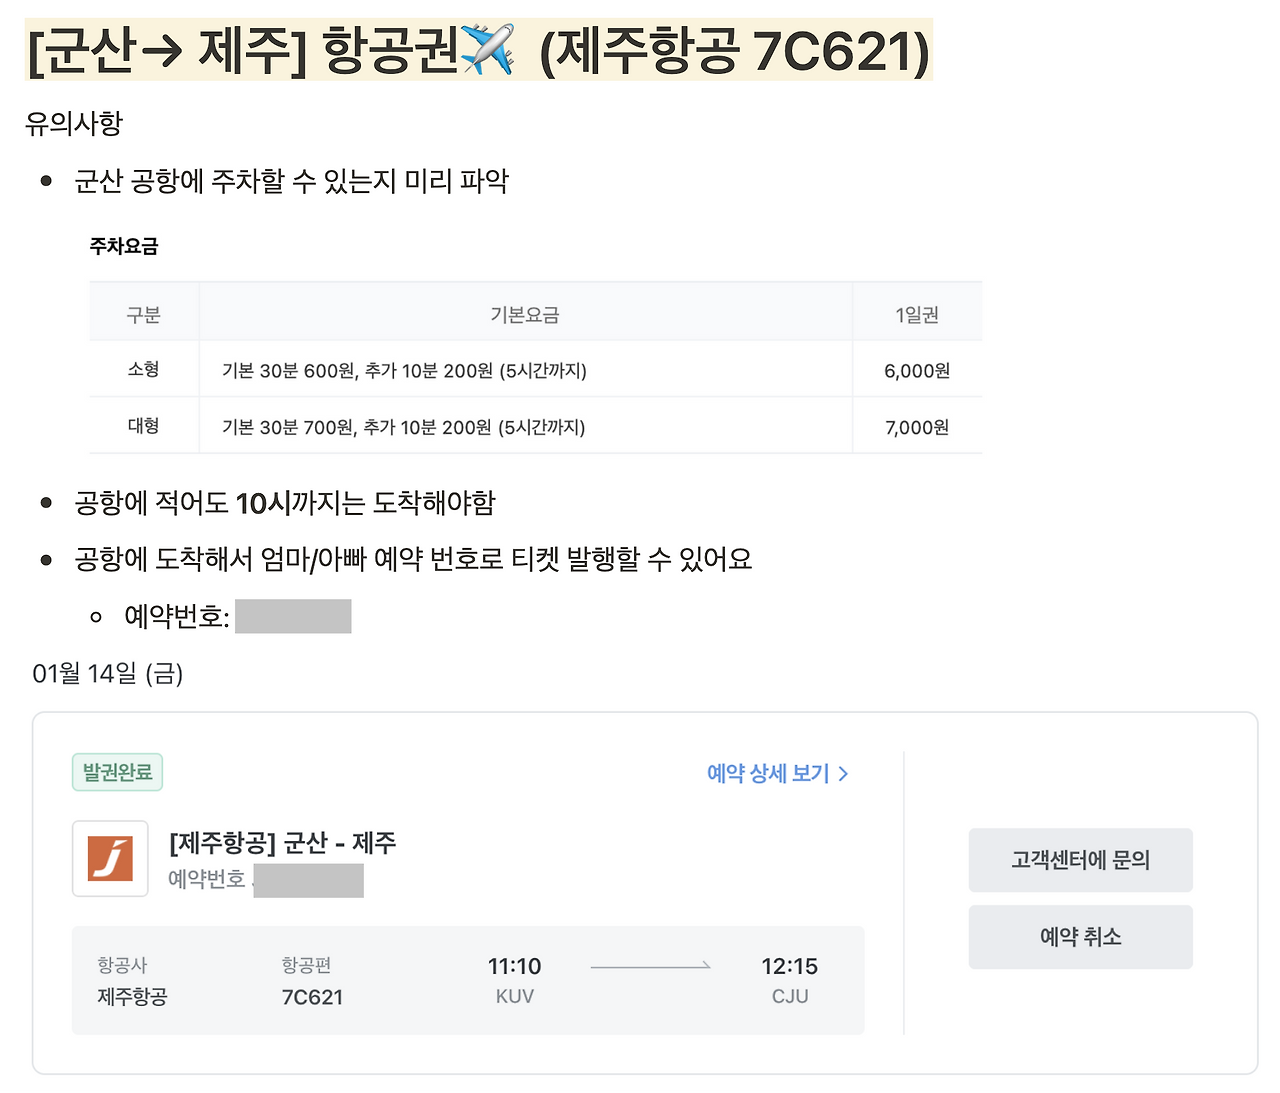
Task: Open 예약 상세 보기 link
Action: 768,773
